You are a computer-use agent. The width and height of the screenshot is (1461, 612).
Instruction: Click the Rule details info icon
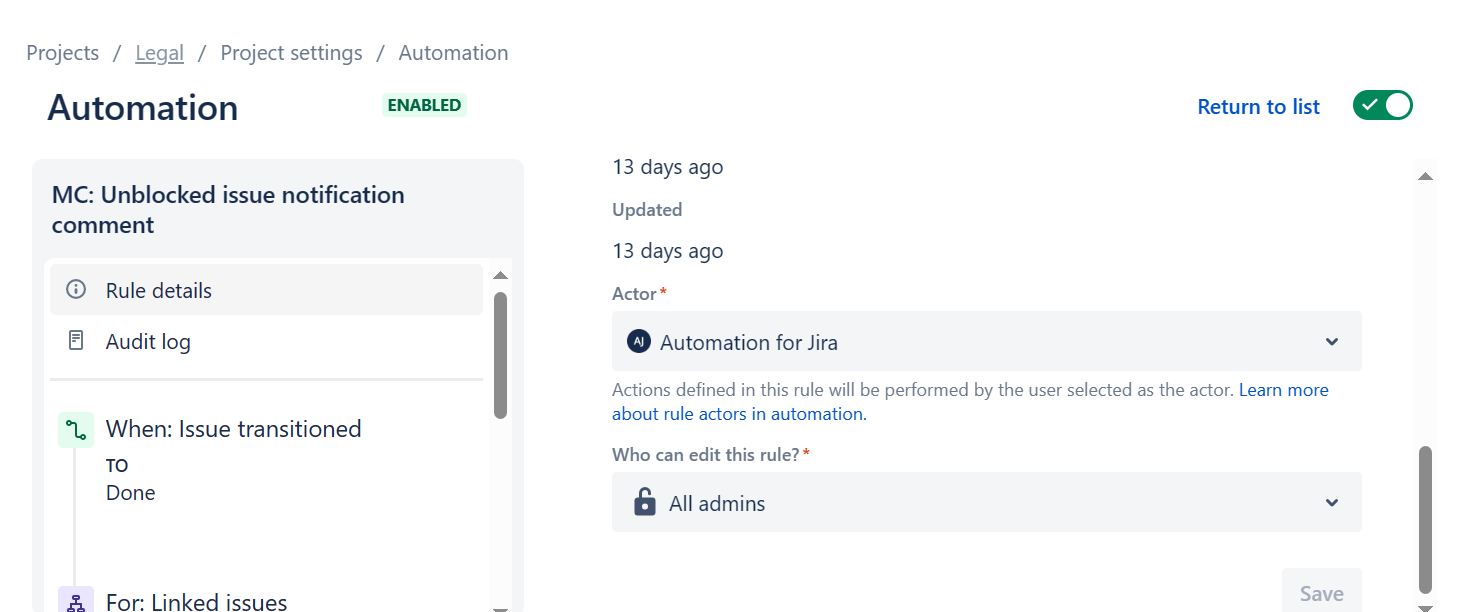76,289
